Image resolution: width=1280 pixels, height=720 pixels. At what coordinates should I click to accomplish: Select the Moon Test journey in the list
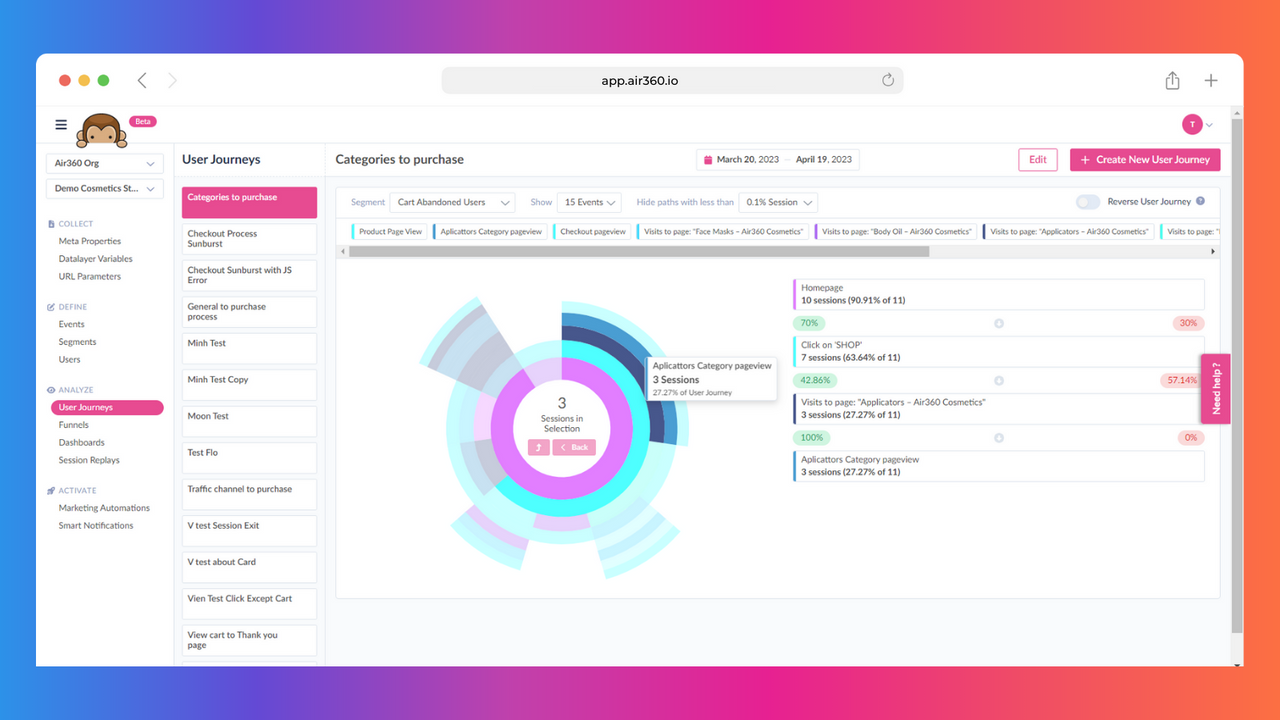(248, 421)
